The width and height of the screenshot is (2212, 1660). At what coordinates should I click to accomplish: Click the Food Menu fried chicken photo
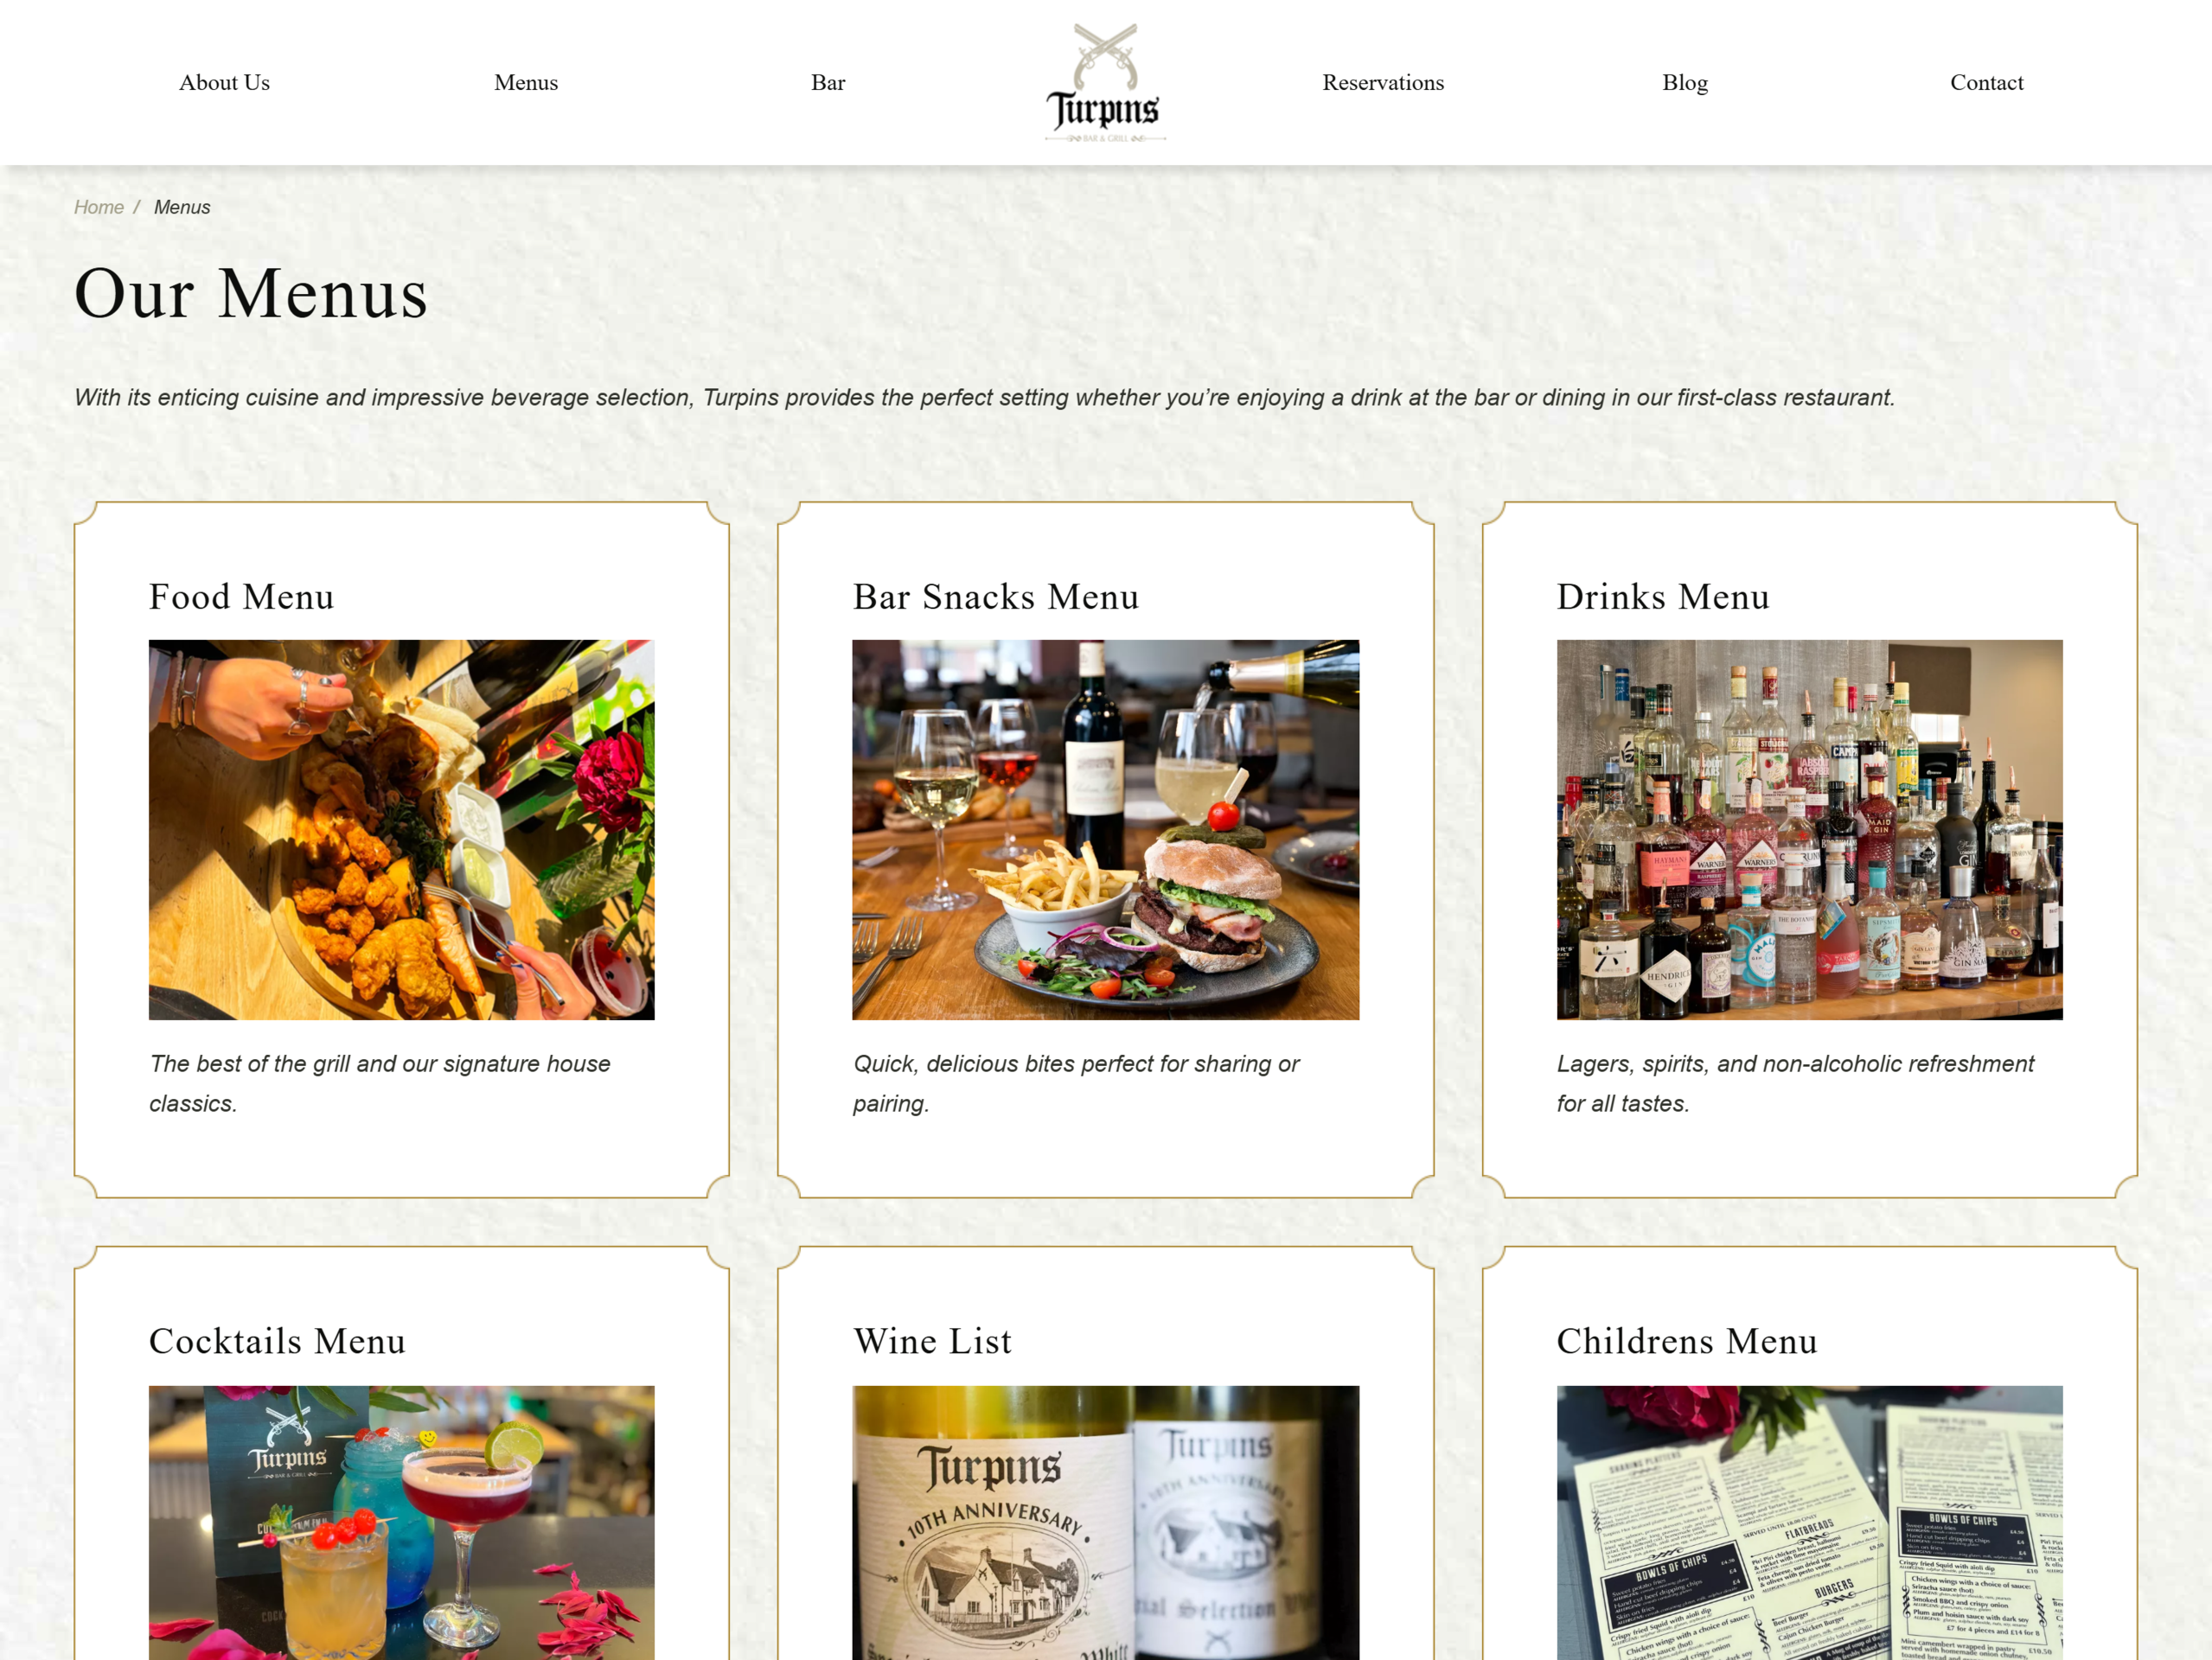pos(402,830)
